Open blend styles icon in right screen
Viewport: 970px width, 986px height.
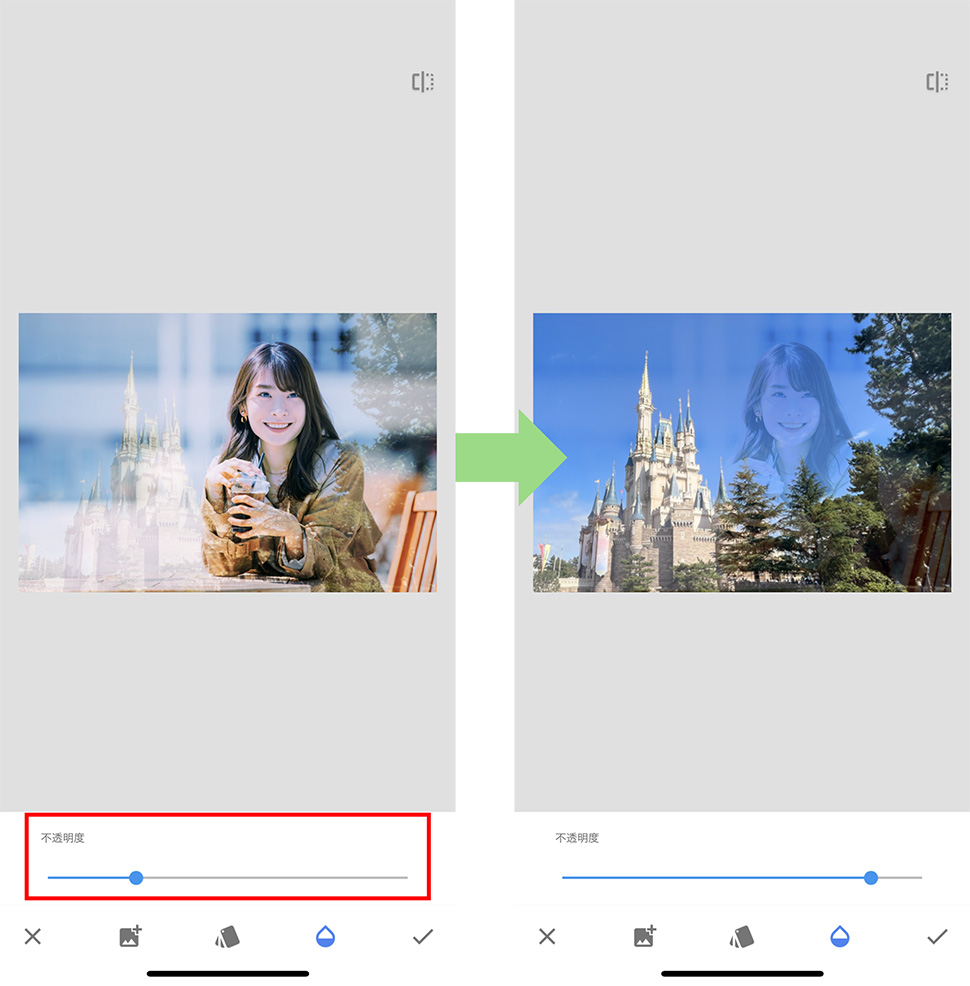tap(741, 936)
